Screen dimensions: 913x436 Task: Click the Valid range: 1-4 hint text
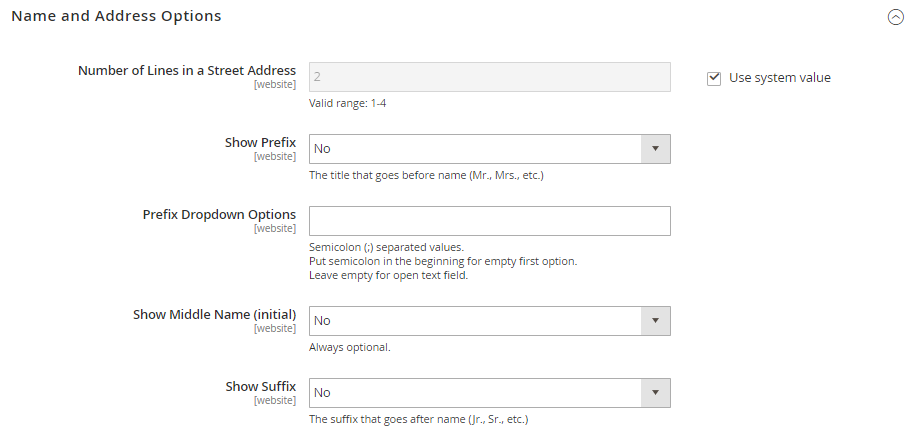point(348,104)
